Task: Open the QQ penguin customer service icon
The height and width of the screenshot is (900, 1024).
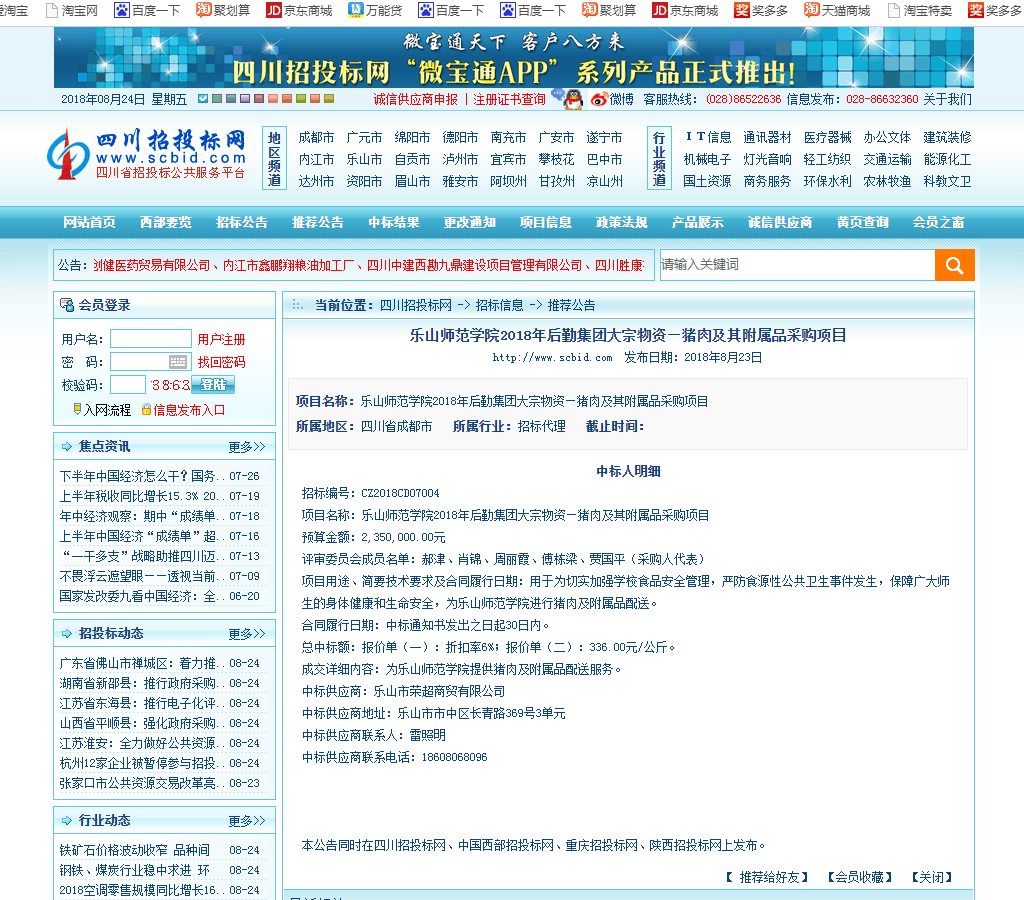Action: 573,99
